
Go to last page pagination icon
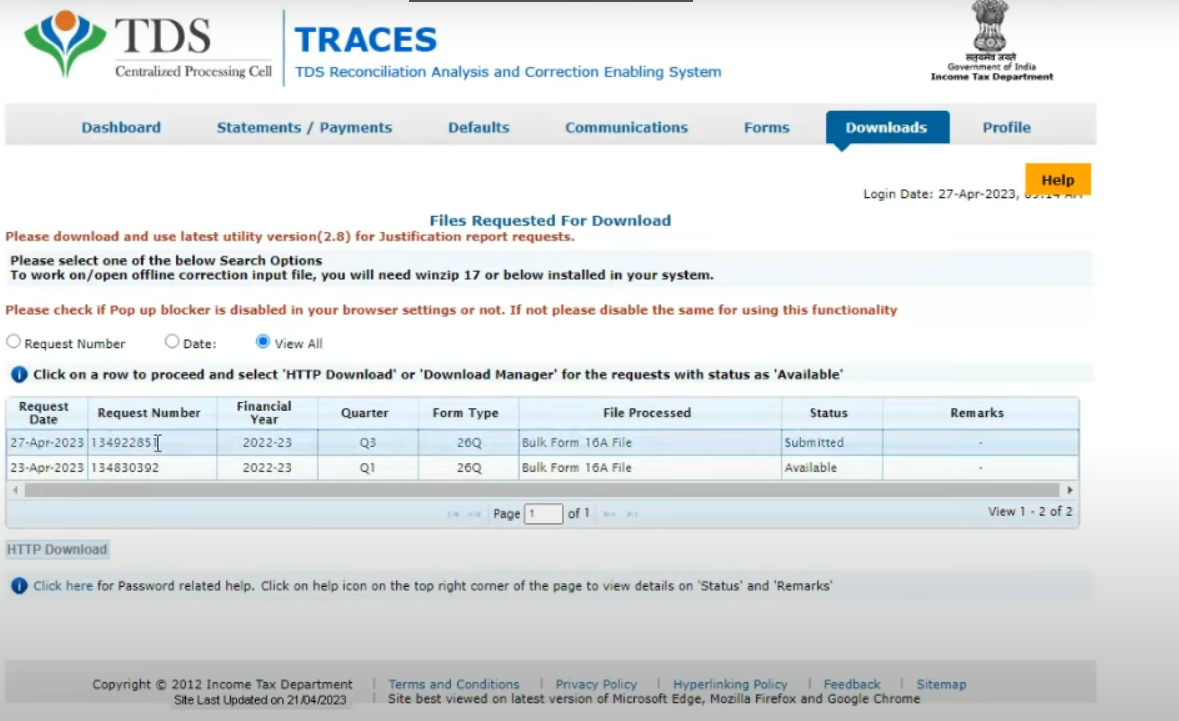pos(631,514)
